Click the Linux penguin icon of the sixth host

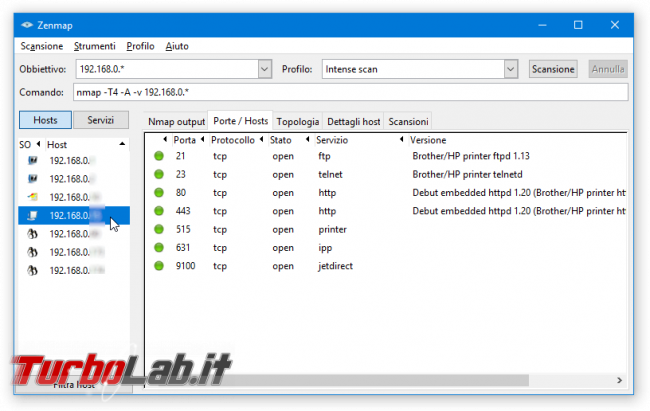(x=32, y=252)
